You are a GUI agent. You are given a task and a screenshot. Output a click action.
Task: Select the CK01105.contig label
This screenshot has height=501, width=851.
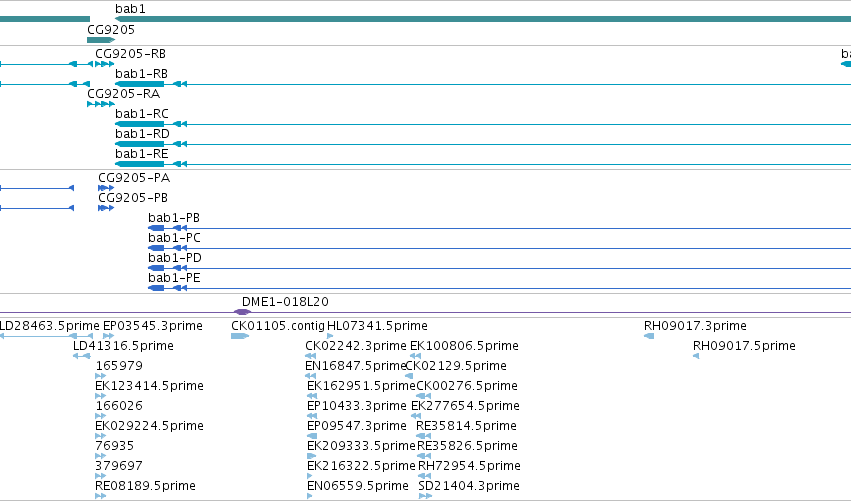pos(278,326)
